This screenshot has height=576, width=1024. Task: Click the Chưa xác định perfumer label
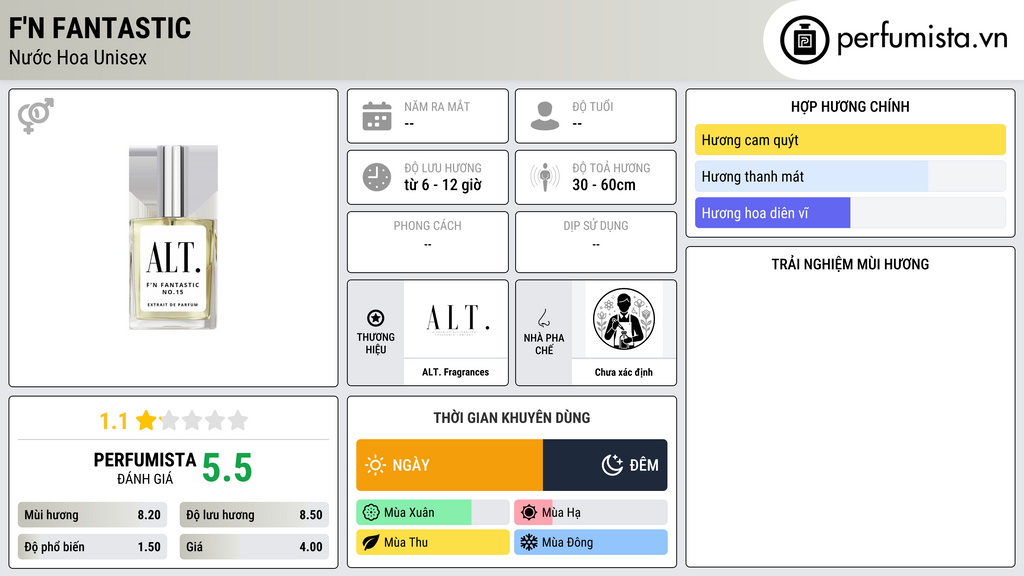click(624, 372)
